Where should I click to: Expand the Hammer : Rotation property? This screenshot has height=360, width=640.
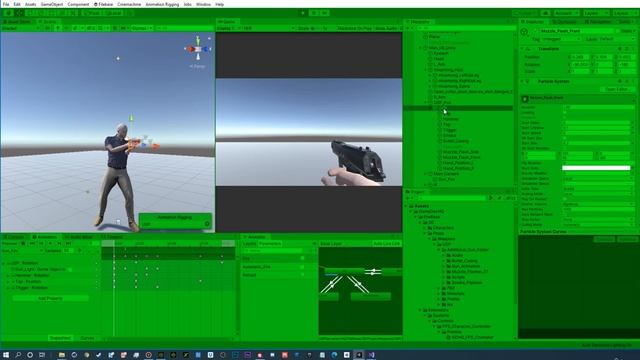pos(8,276)
